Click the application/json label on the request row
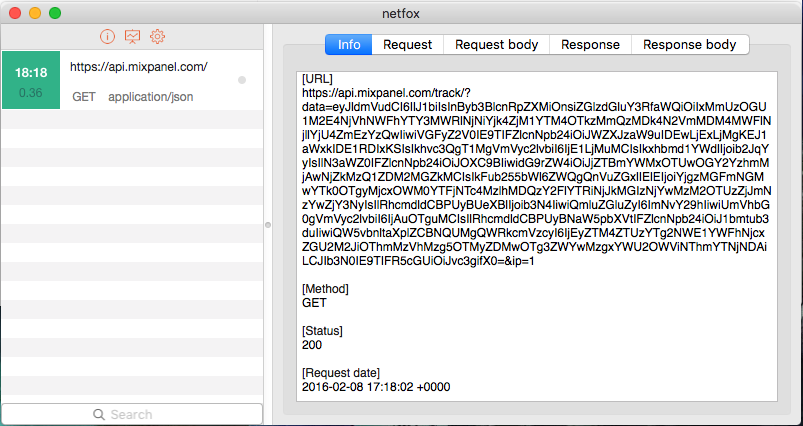Viewport: 803px width, 426px height. point(151,97)
